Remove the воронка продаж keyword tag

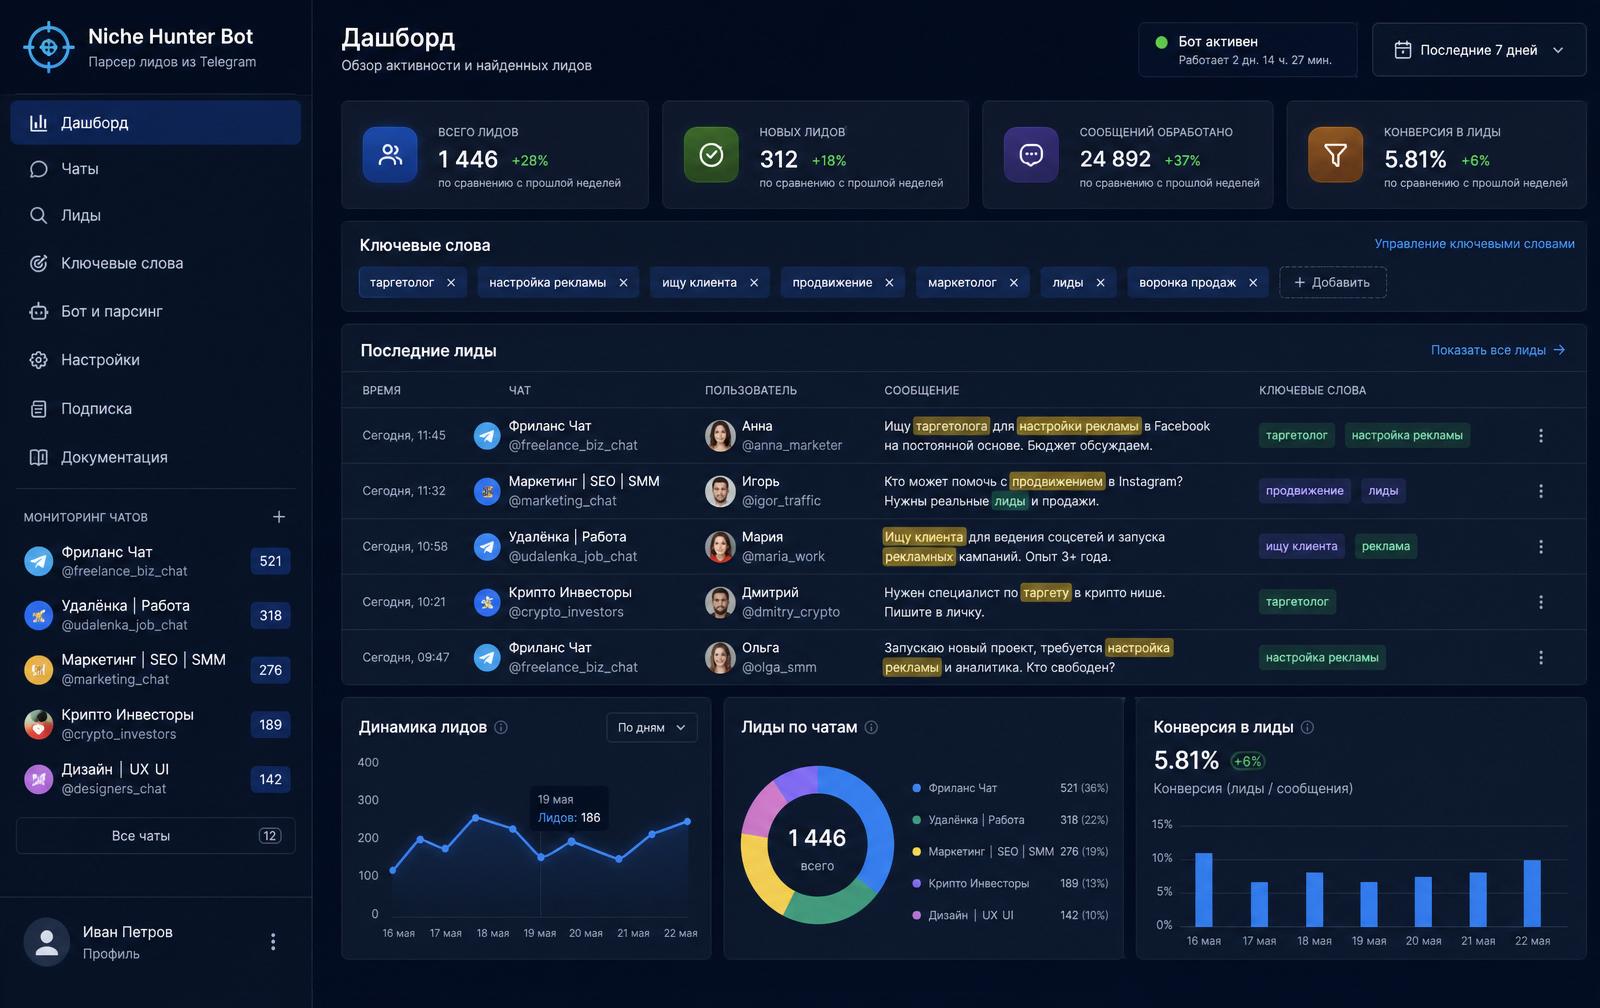pos(1253,283)
